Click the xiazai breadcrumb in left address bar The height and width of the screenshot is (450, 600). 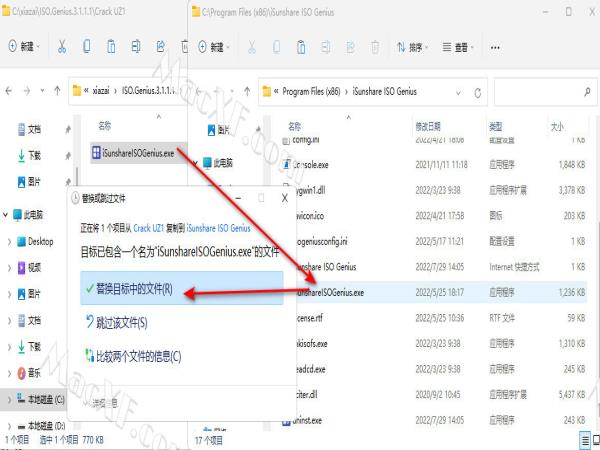tap(101, 91)
